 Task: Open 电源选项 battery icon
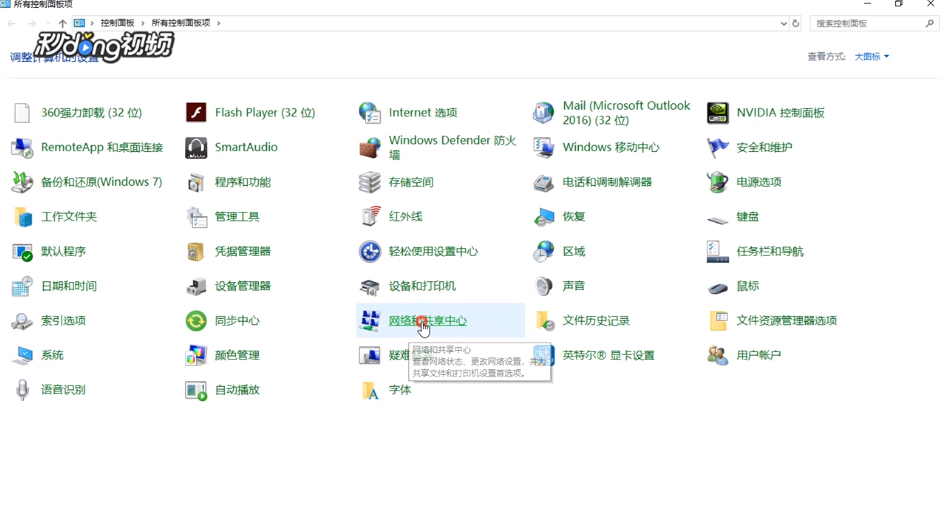[x=718, y=182]
